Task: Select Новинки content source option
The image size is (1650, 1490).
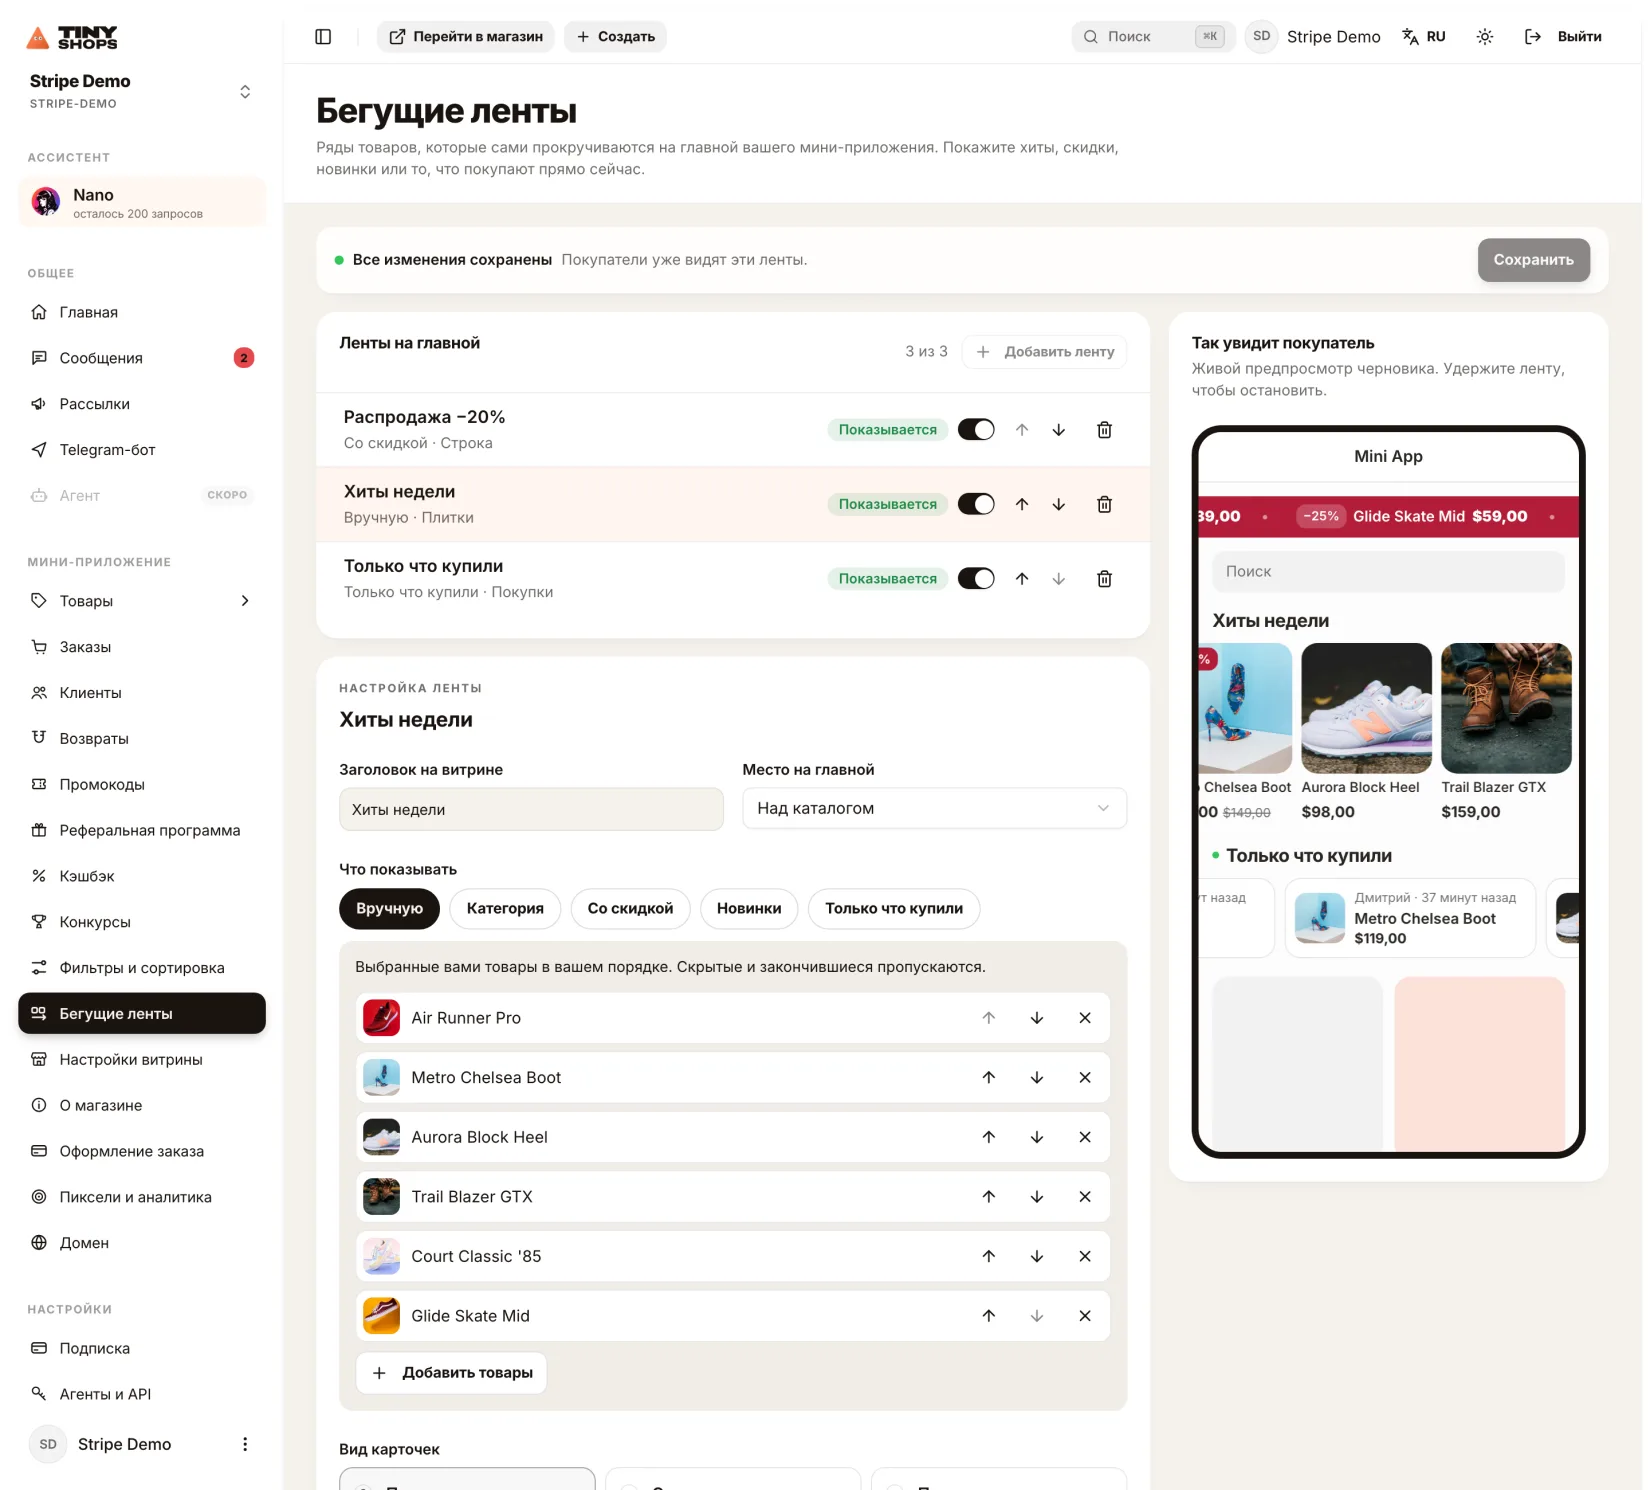Action: point(749,909)
